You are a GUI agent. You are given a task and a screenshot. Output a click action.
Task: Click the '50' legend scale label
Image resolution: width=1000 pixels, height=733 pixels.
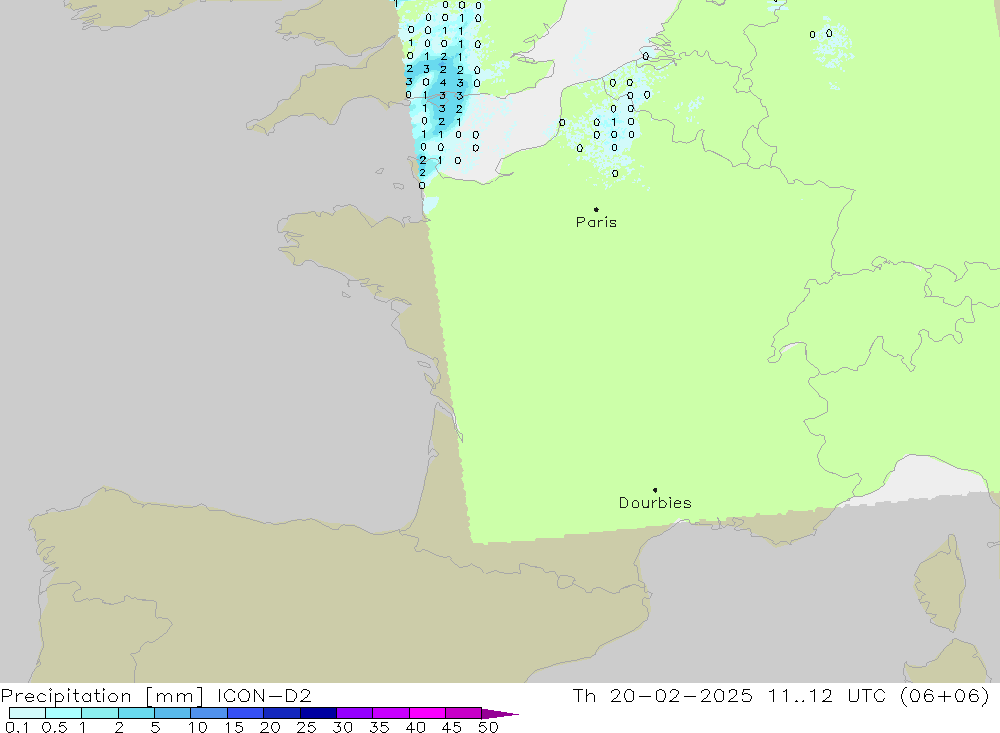point(488,727)
